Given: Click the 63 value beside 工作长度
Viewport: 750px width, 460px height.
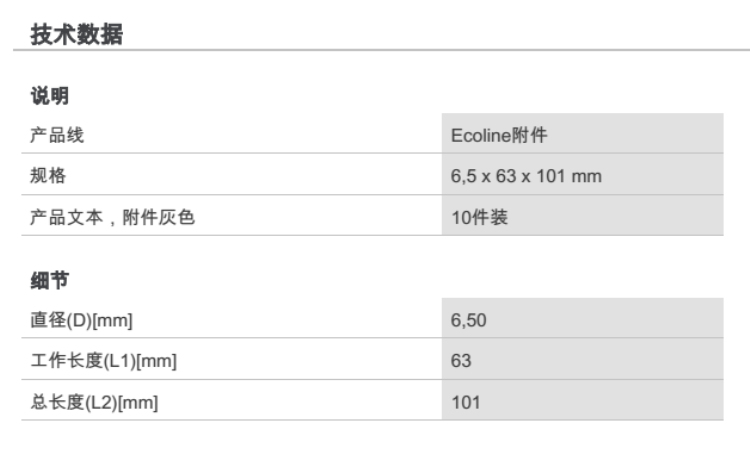Looking at the screenshot, I should (461, 361).
